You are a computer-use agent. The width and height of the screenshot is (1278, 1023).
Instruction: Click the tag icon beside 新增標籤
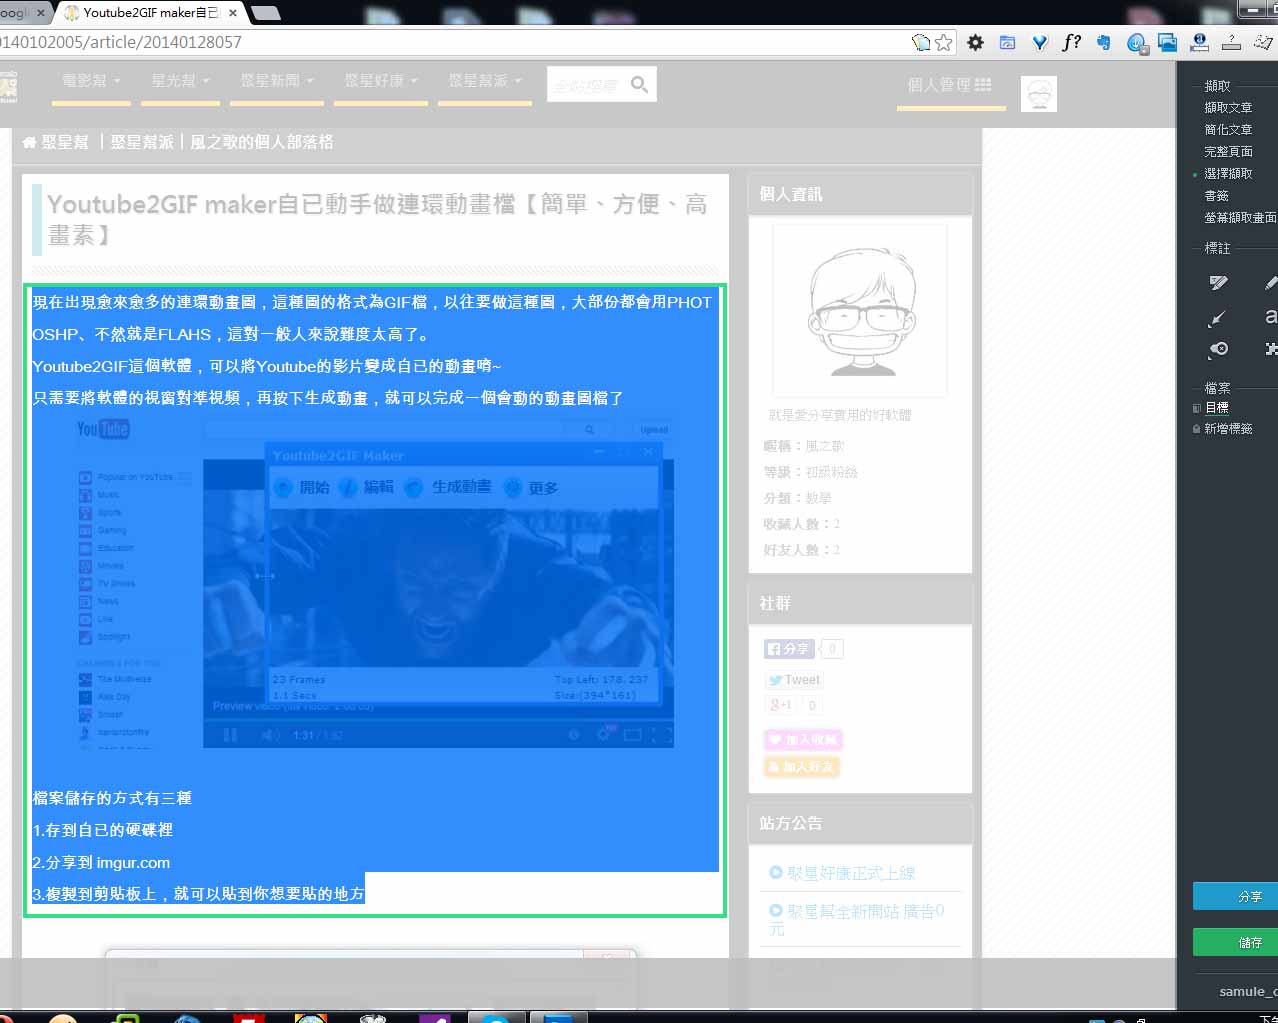1196,428
